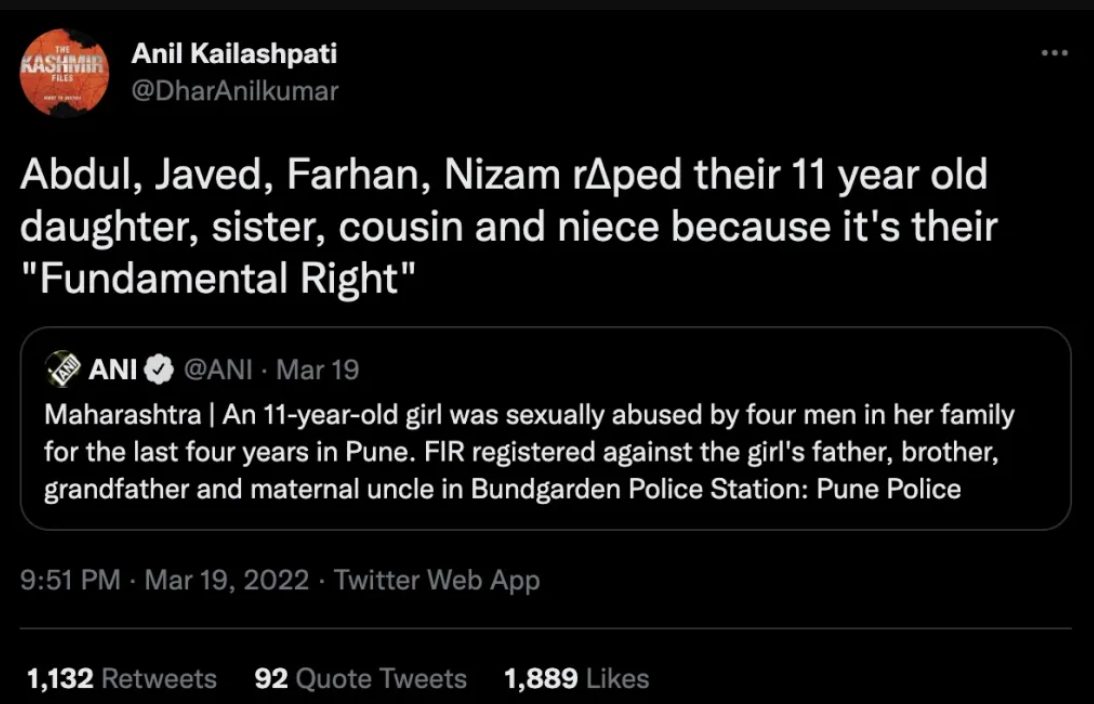This screenshot has height=704, width=1094.
Task: View the 92 Quote Tweets list
Action: point(361,678)
